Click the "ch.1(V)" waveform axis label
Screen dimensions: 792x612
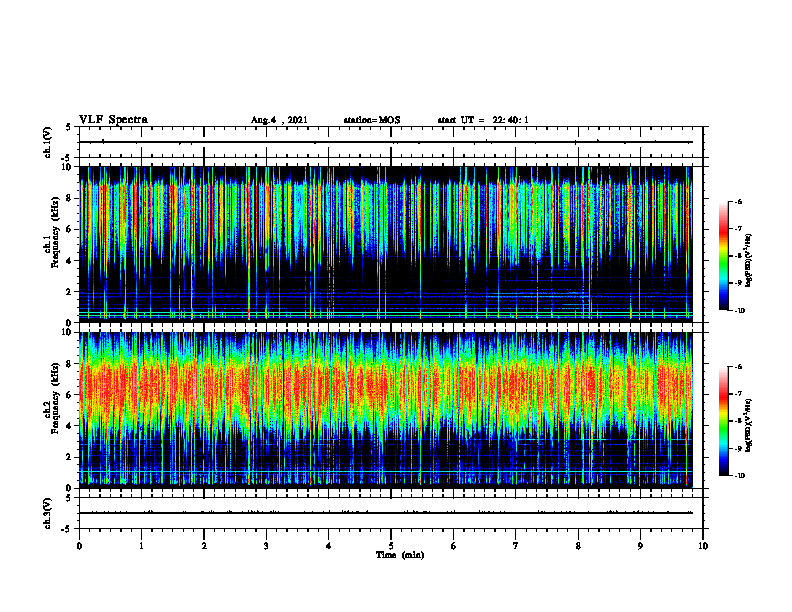[47, 142]
